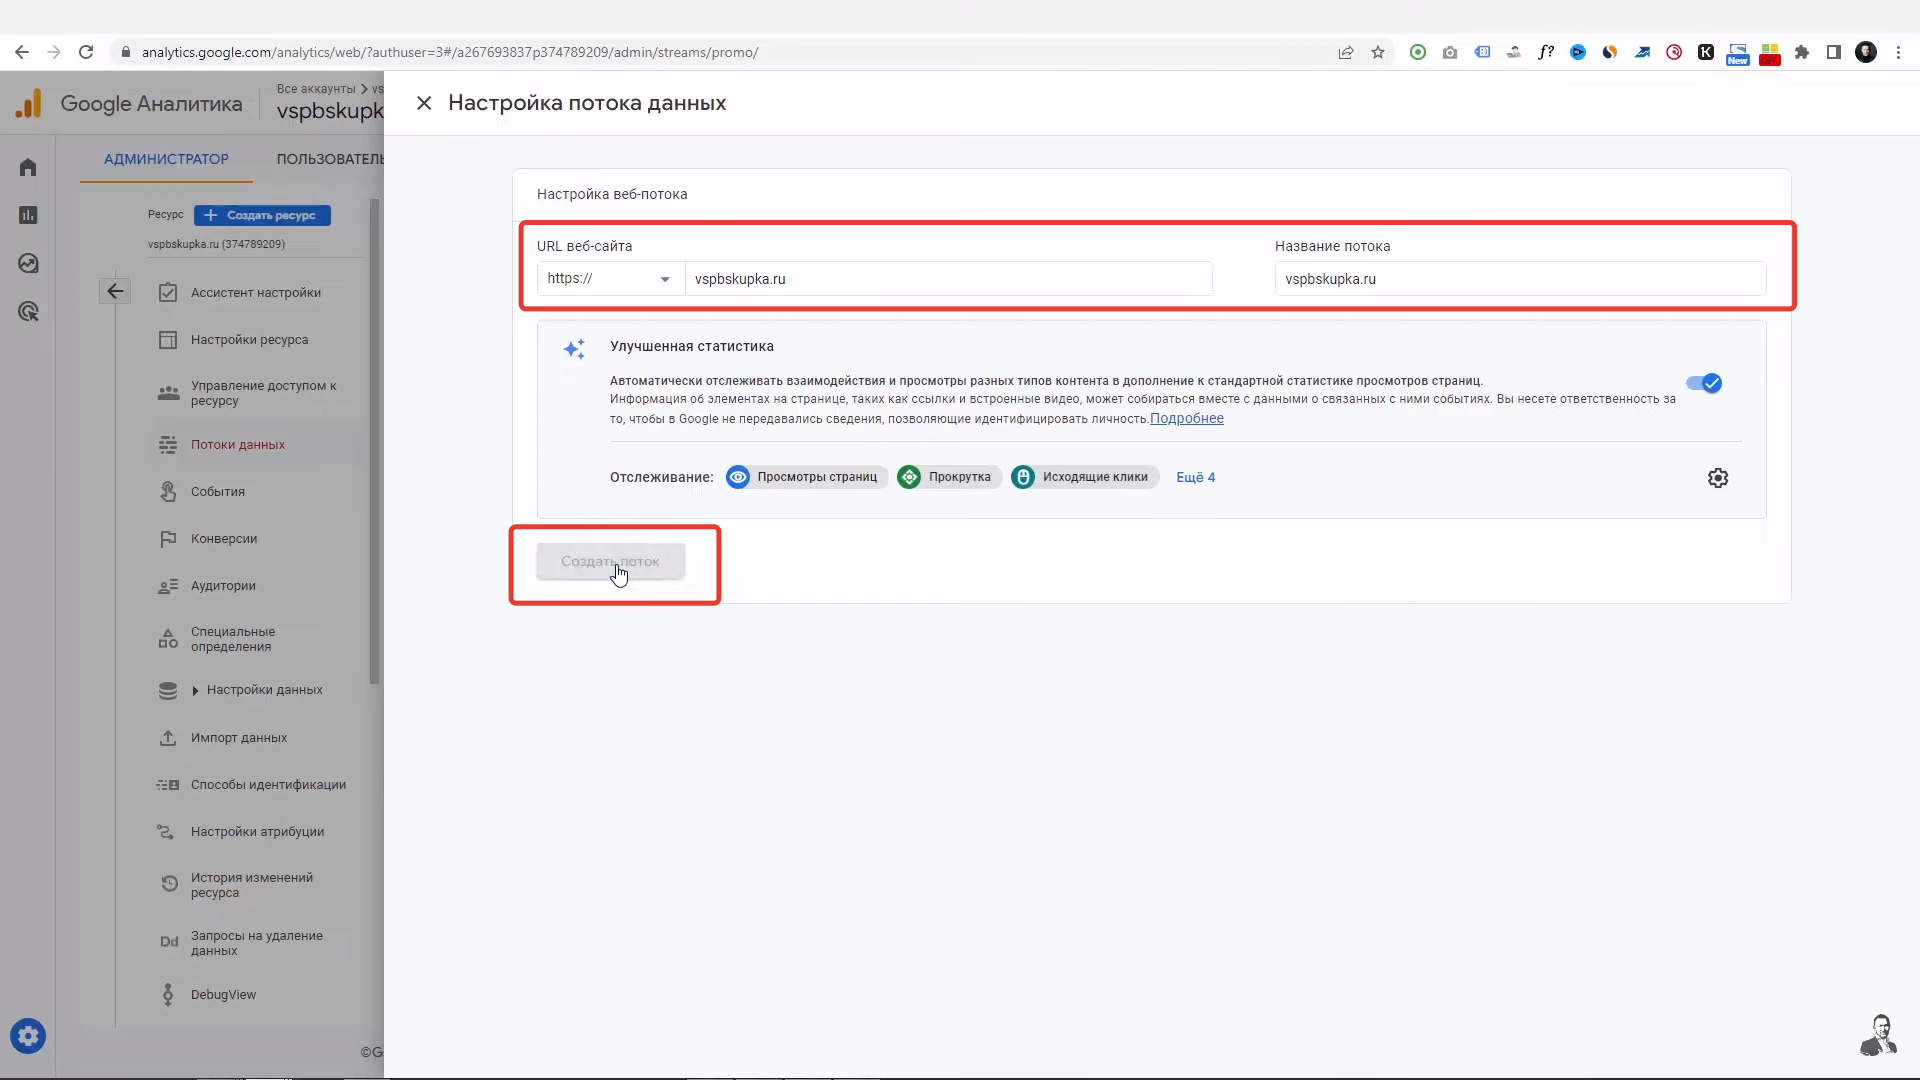Open Управление доступом к ресурсу item
Viewport: 1920px width, 1080px height.
click(x=263, y=393)
